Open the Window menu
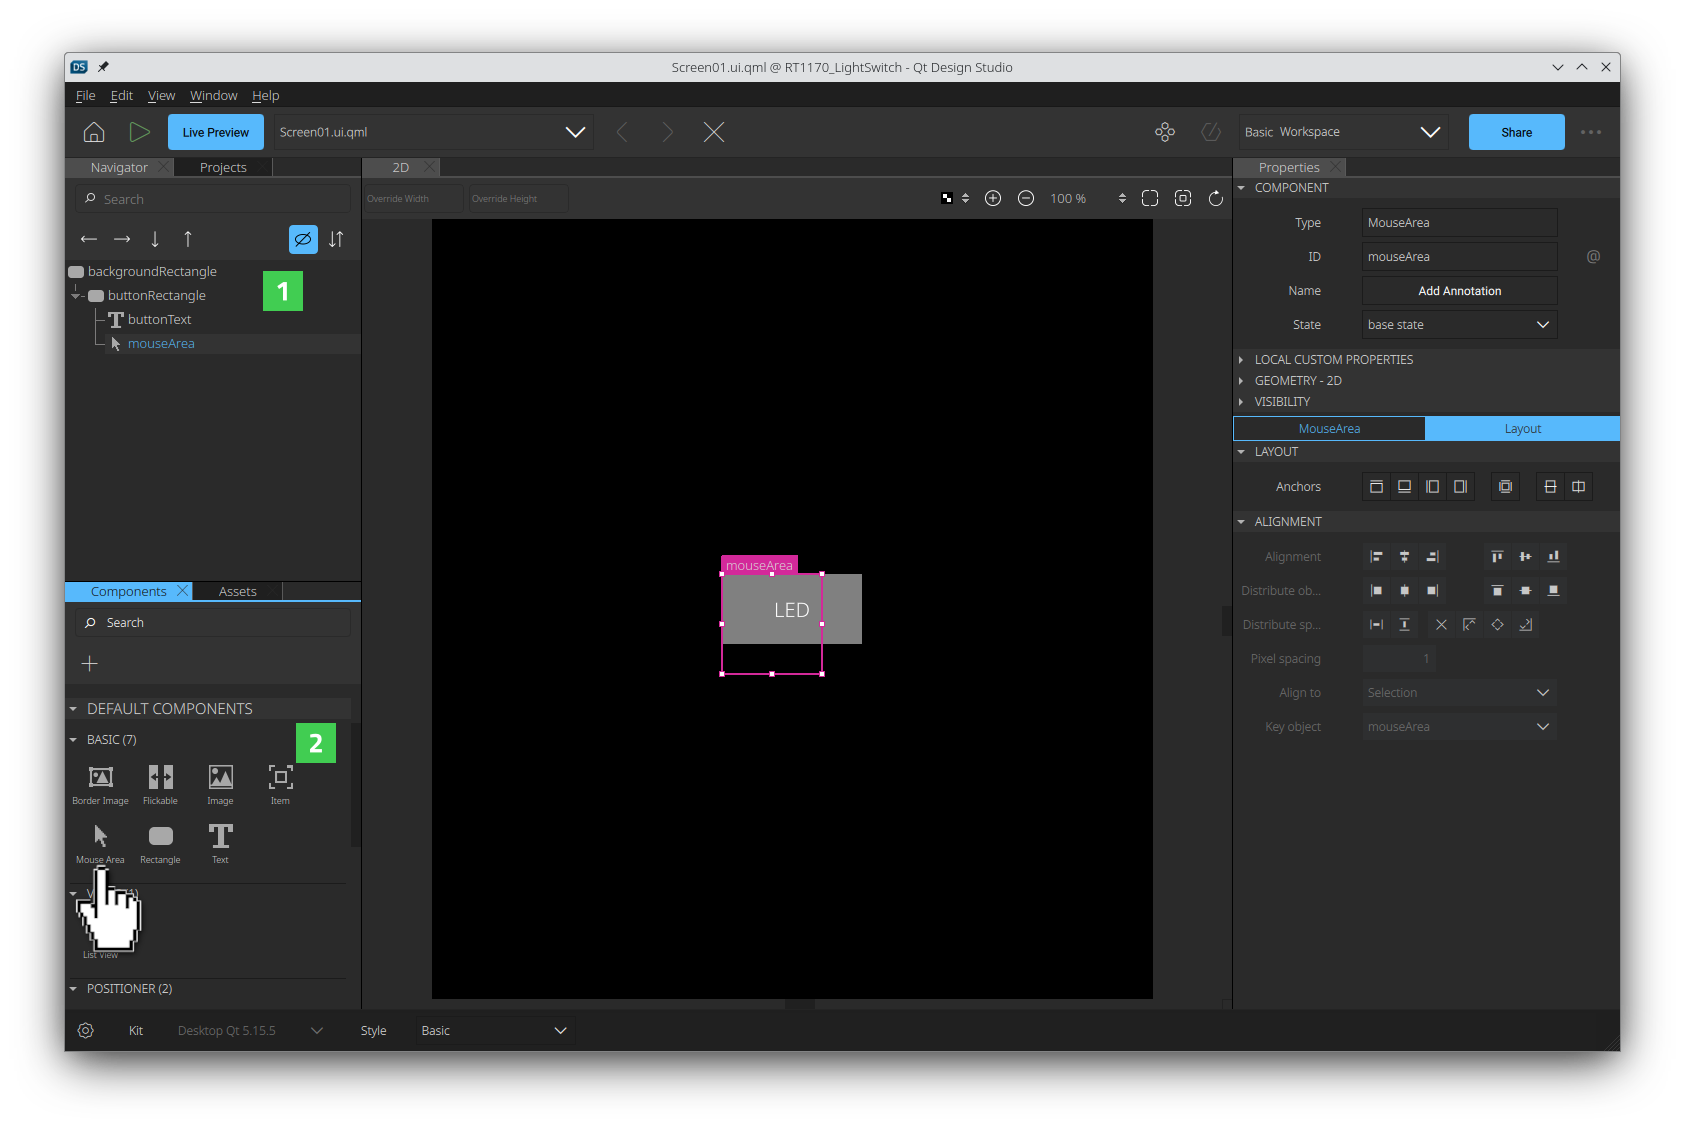 (x=213, y=95)
